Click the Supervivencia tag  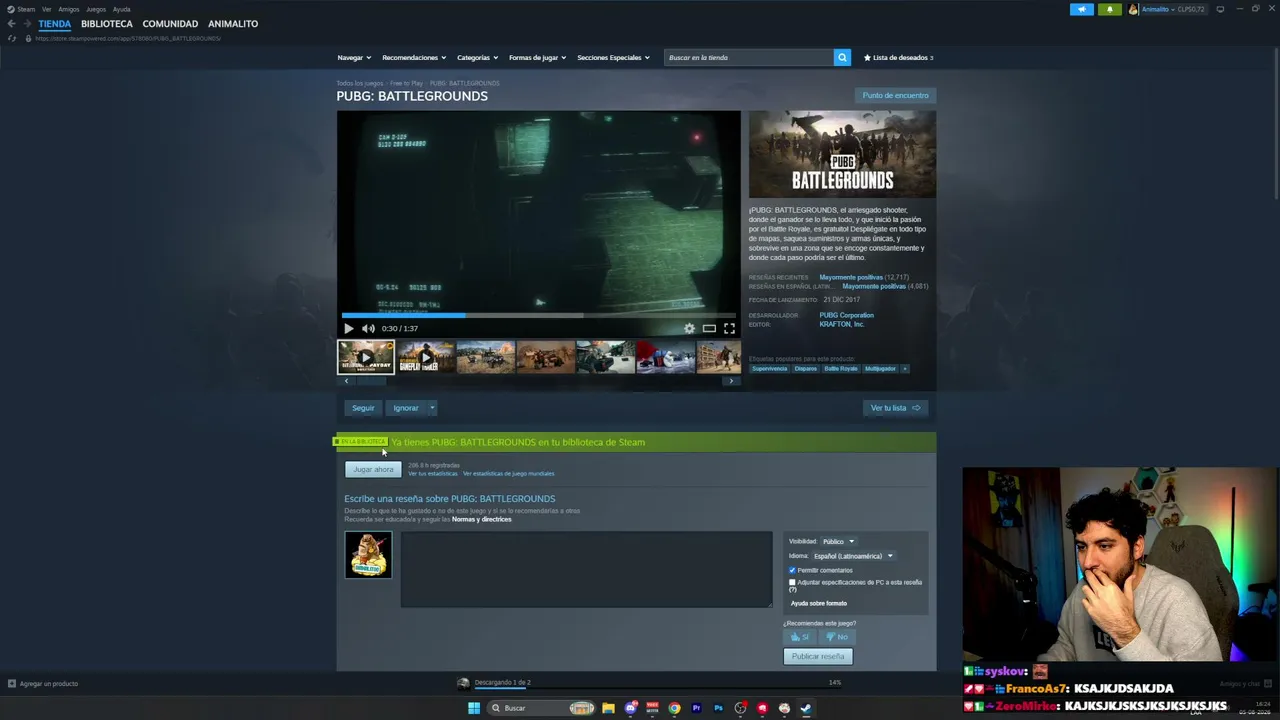point(770,369)
